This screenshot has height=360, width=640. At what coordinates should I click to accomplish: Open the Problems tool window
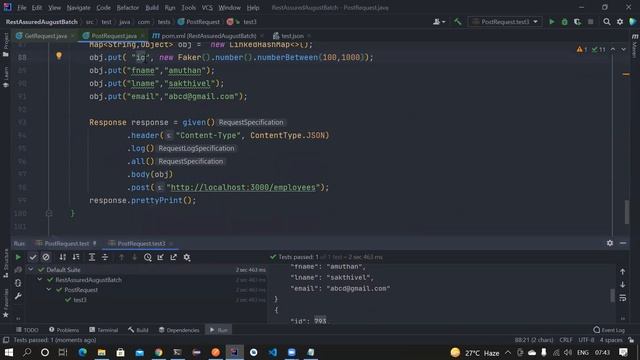pos(64,330)
